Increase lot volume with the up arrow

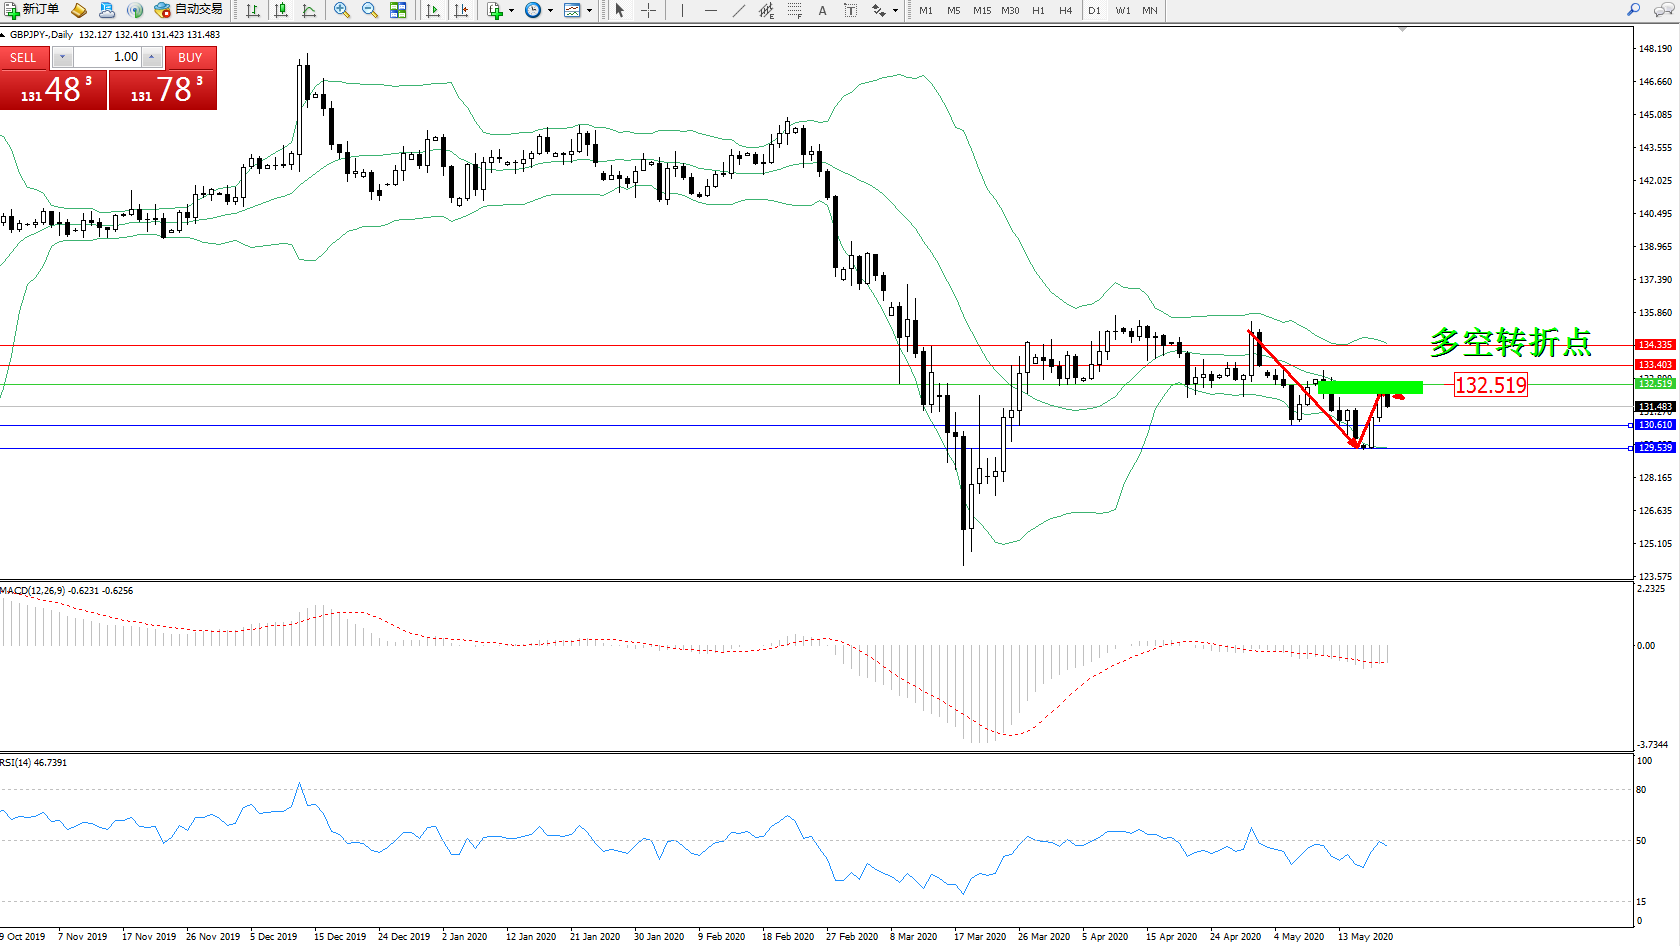[152, 57]
